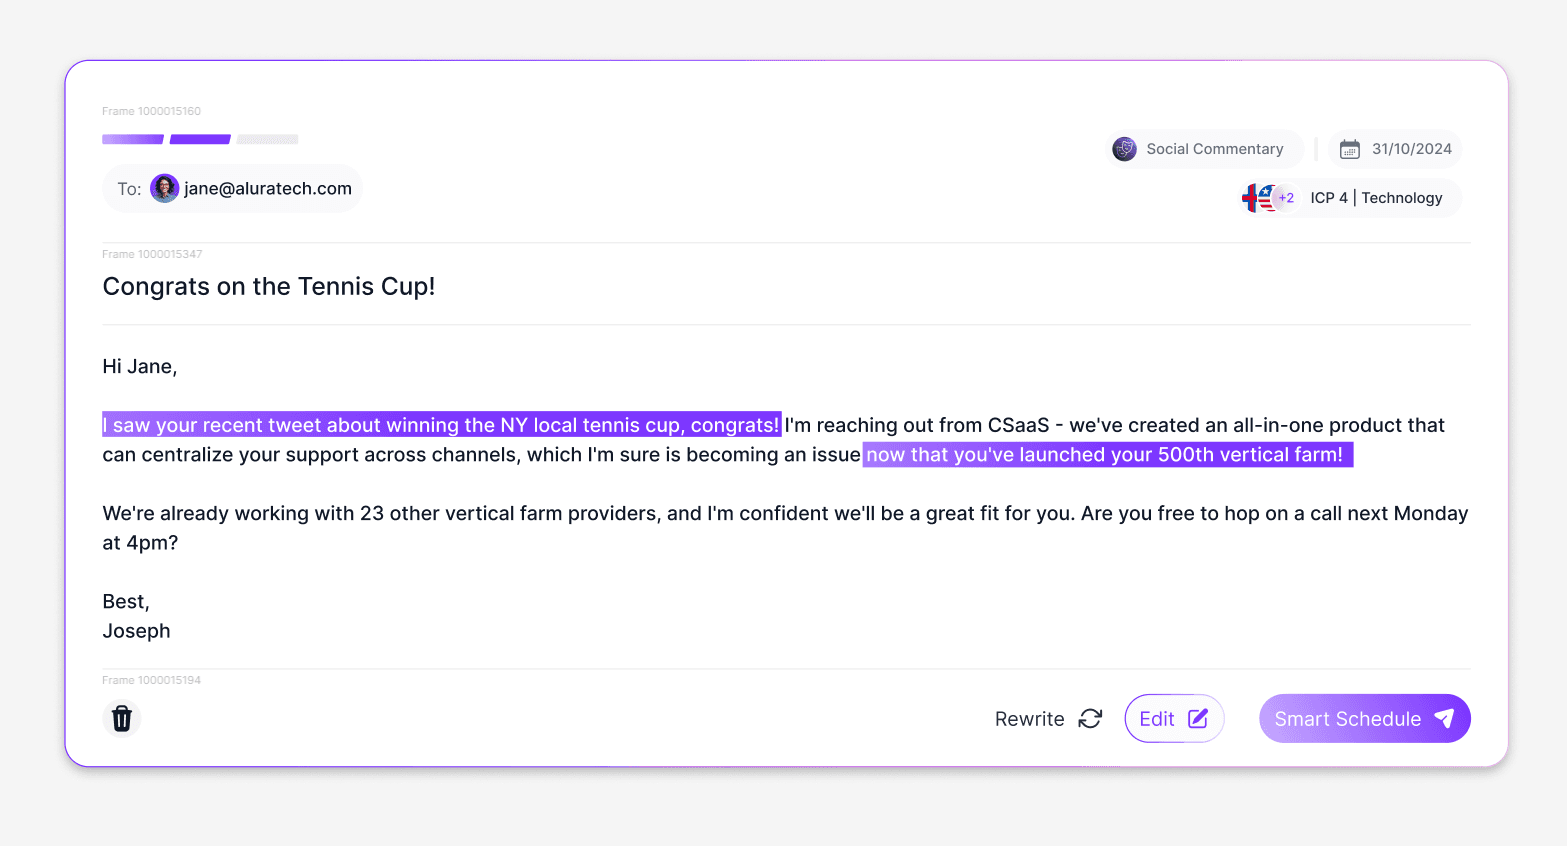Click Jane's avatar in the To field
The image size is (1567, 846).
(x=164, y=188)
